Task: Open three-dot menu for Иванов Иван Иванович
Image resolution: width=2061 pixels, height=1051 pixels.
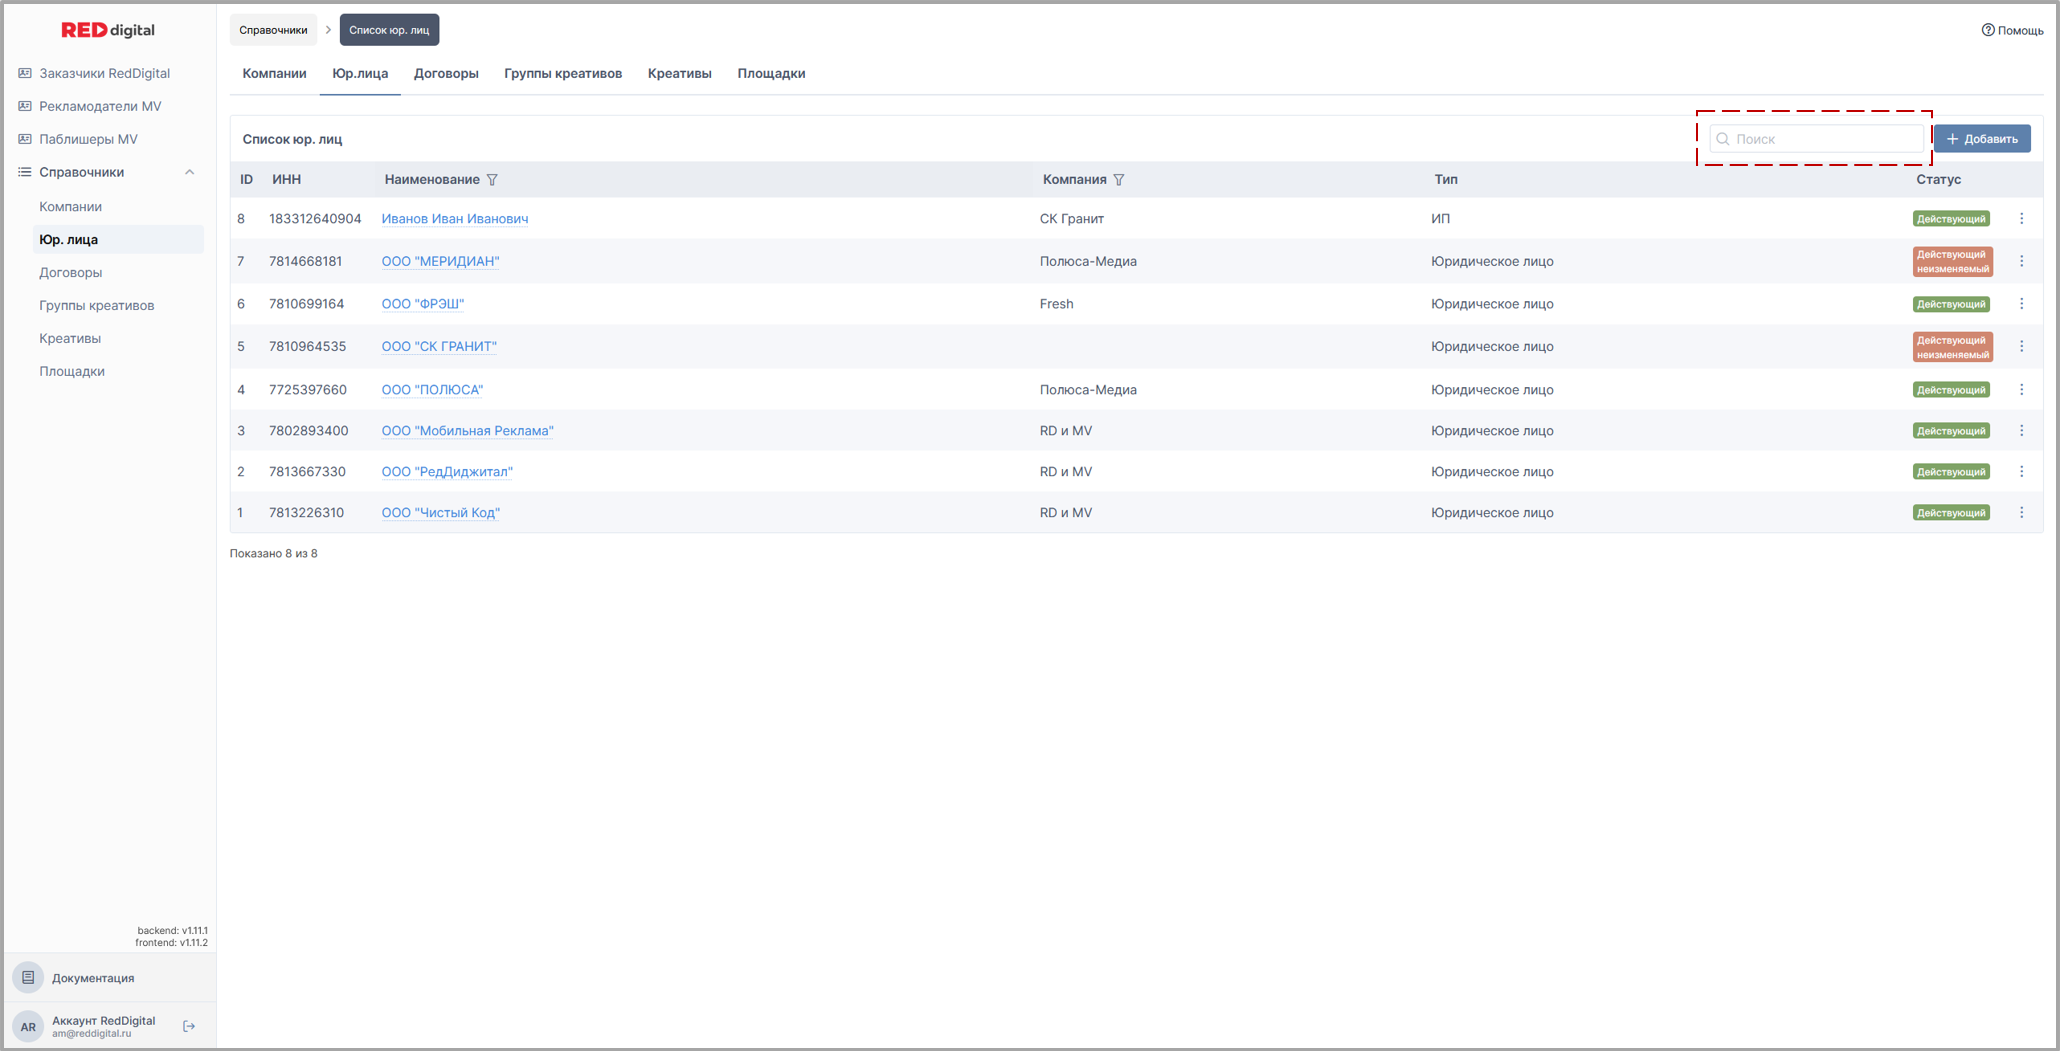Action: tap(2021, 219)
